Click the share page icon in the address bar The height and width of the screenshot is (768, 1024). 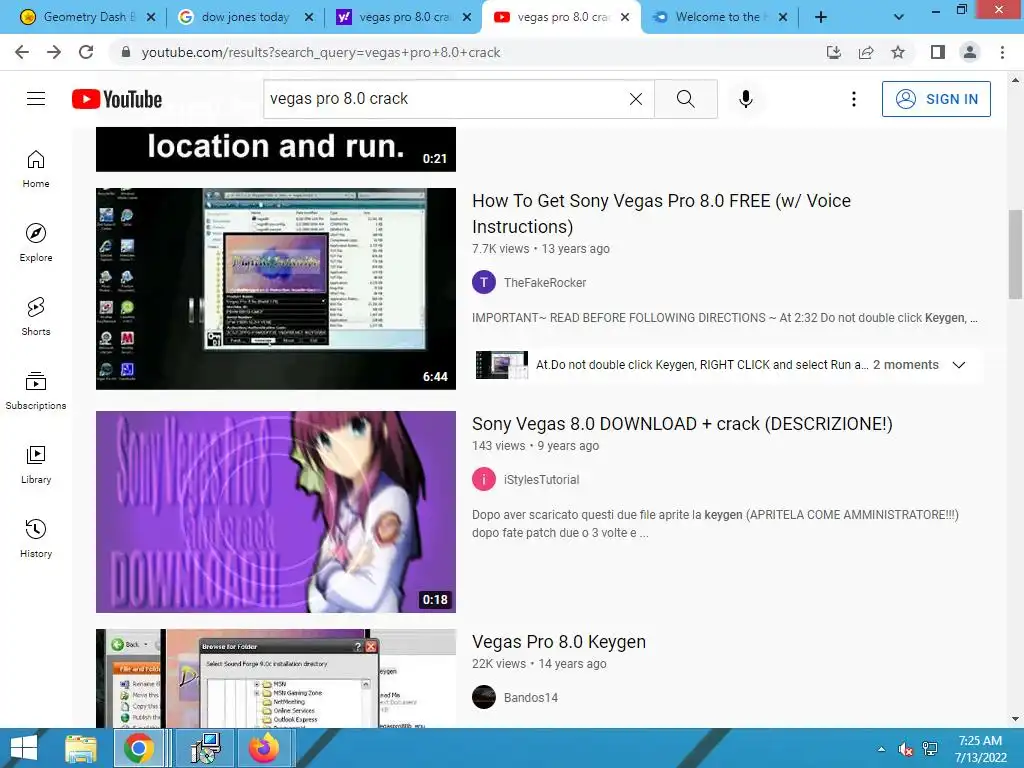coord(866,52)
